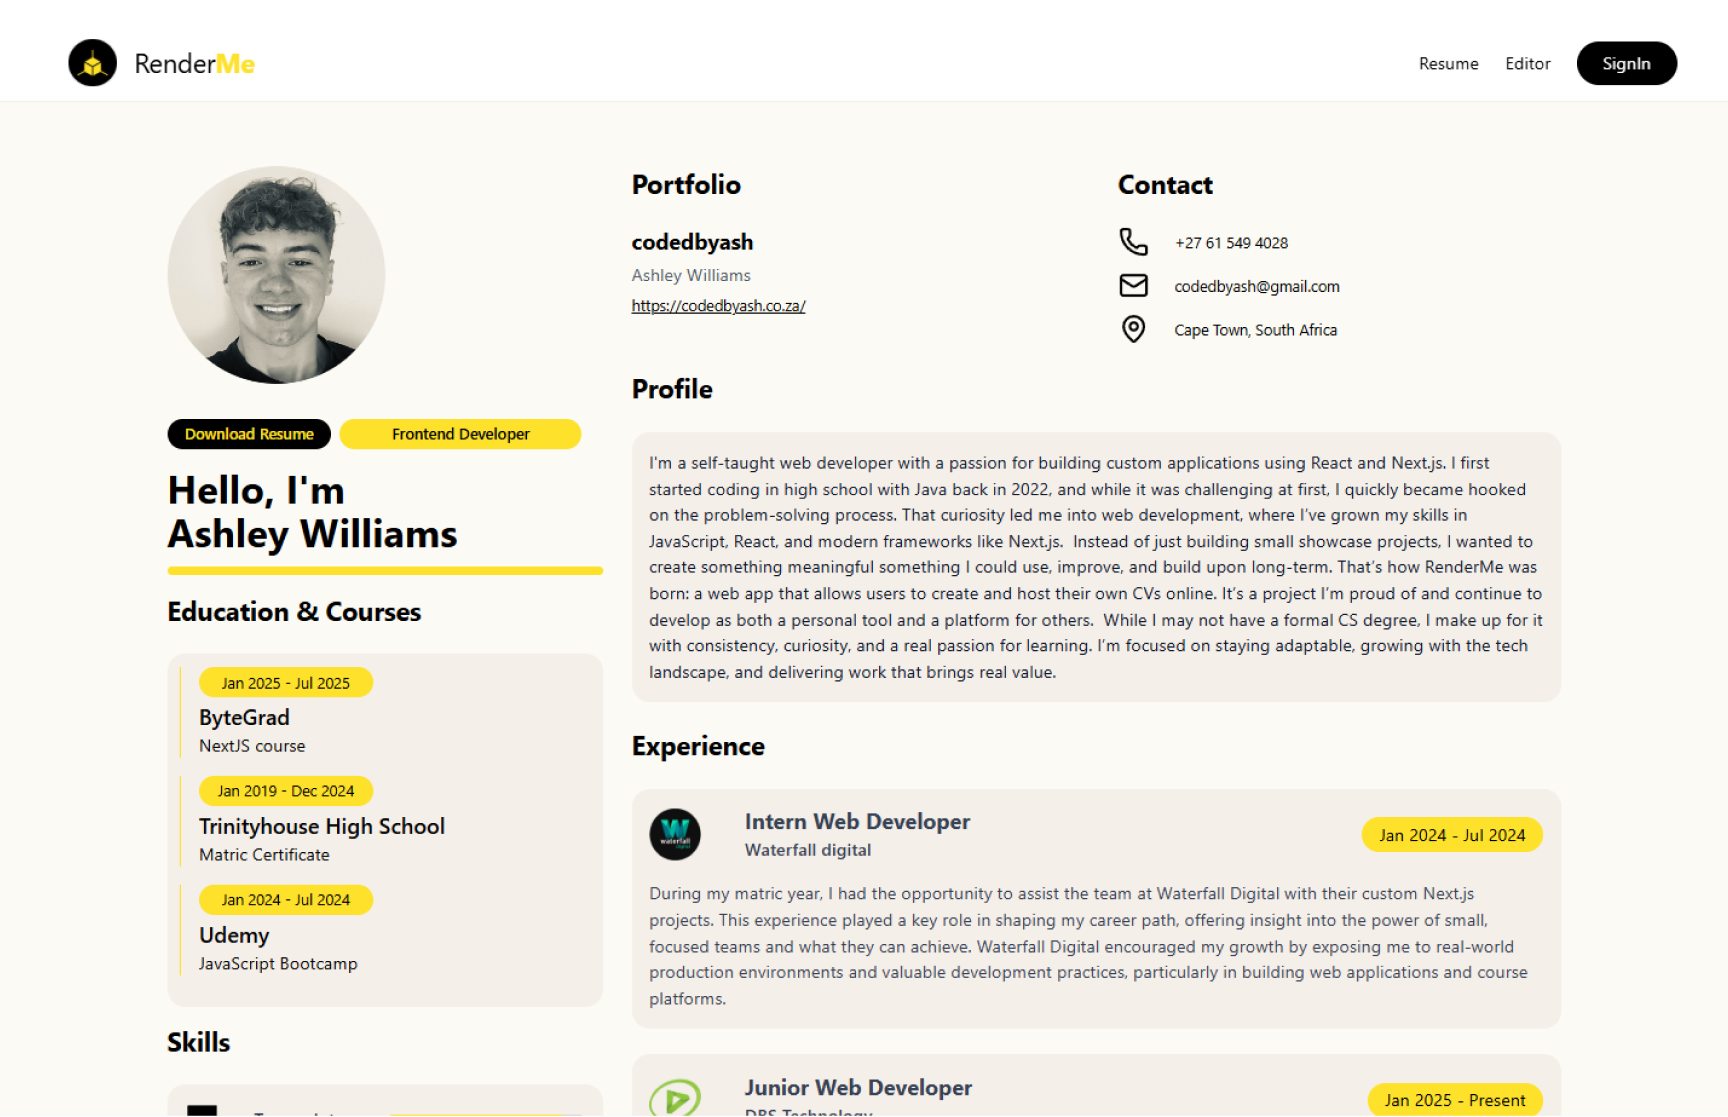Click Ashley Williams profile photo
Viewport: 1728px width, 1117px height.
[276, 275]
